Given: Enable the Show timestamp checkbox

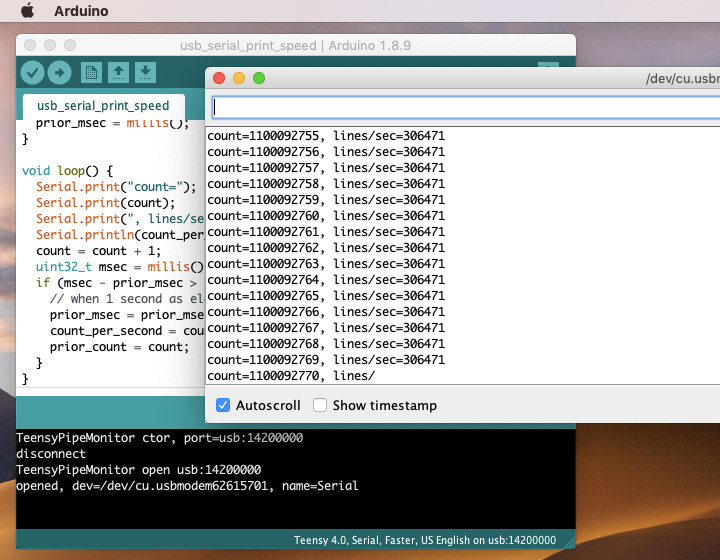Looking at the screenshot, I should click(x=320, y=405).
